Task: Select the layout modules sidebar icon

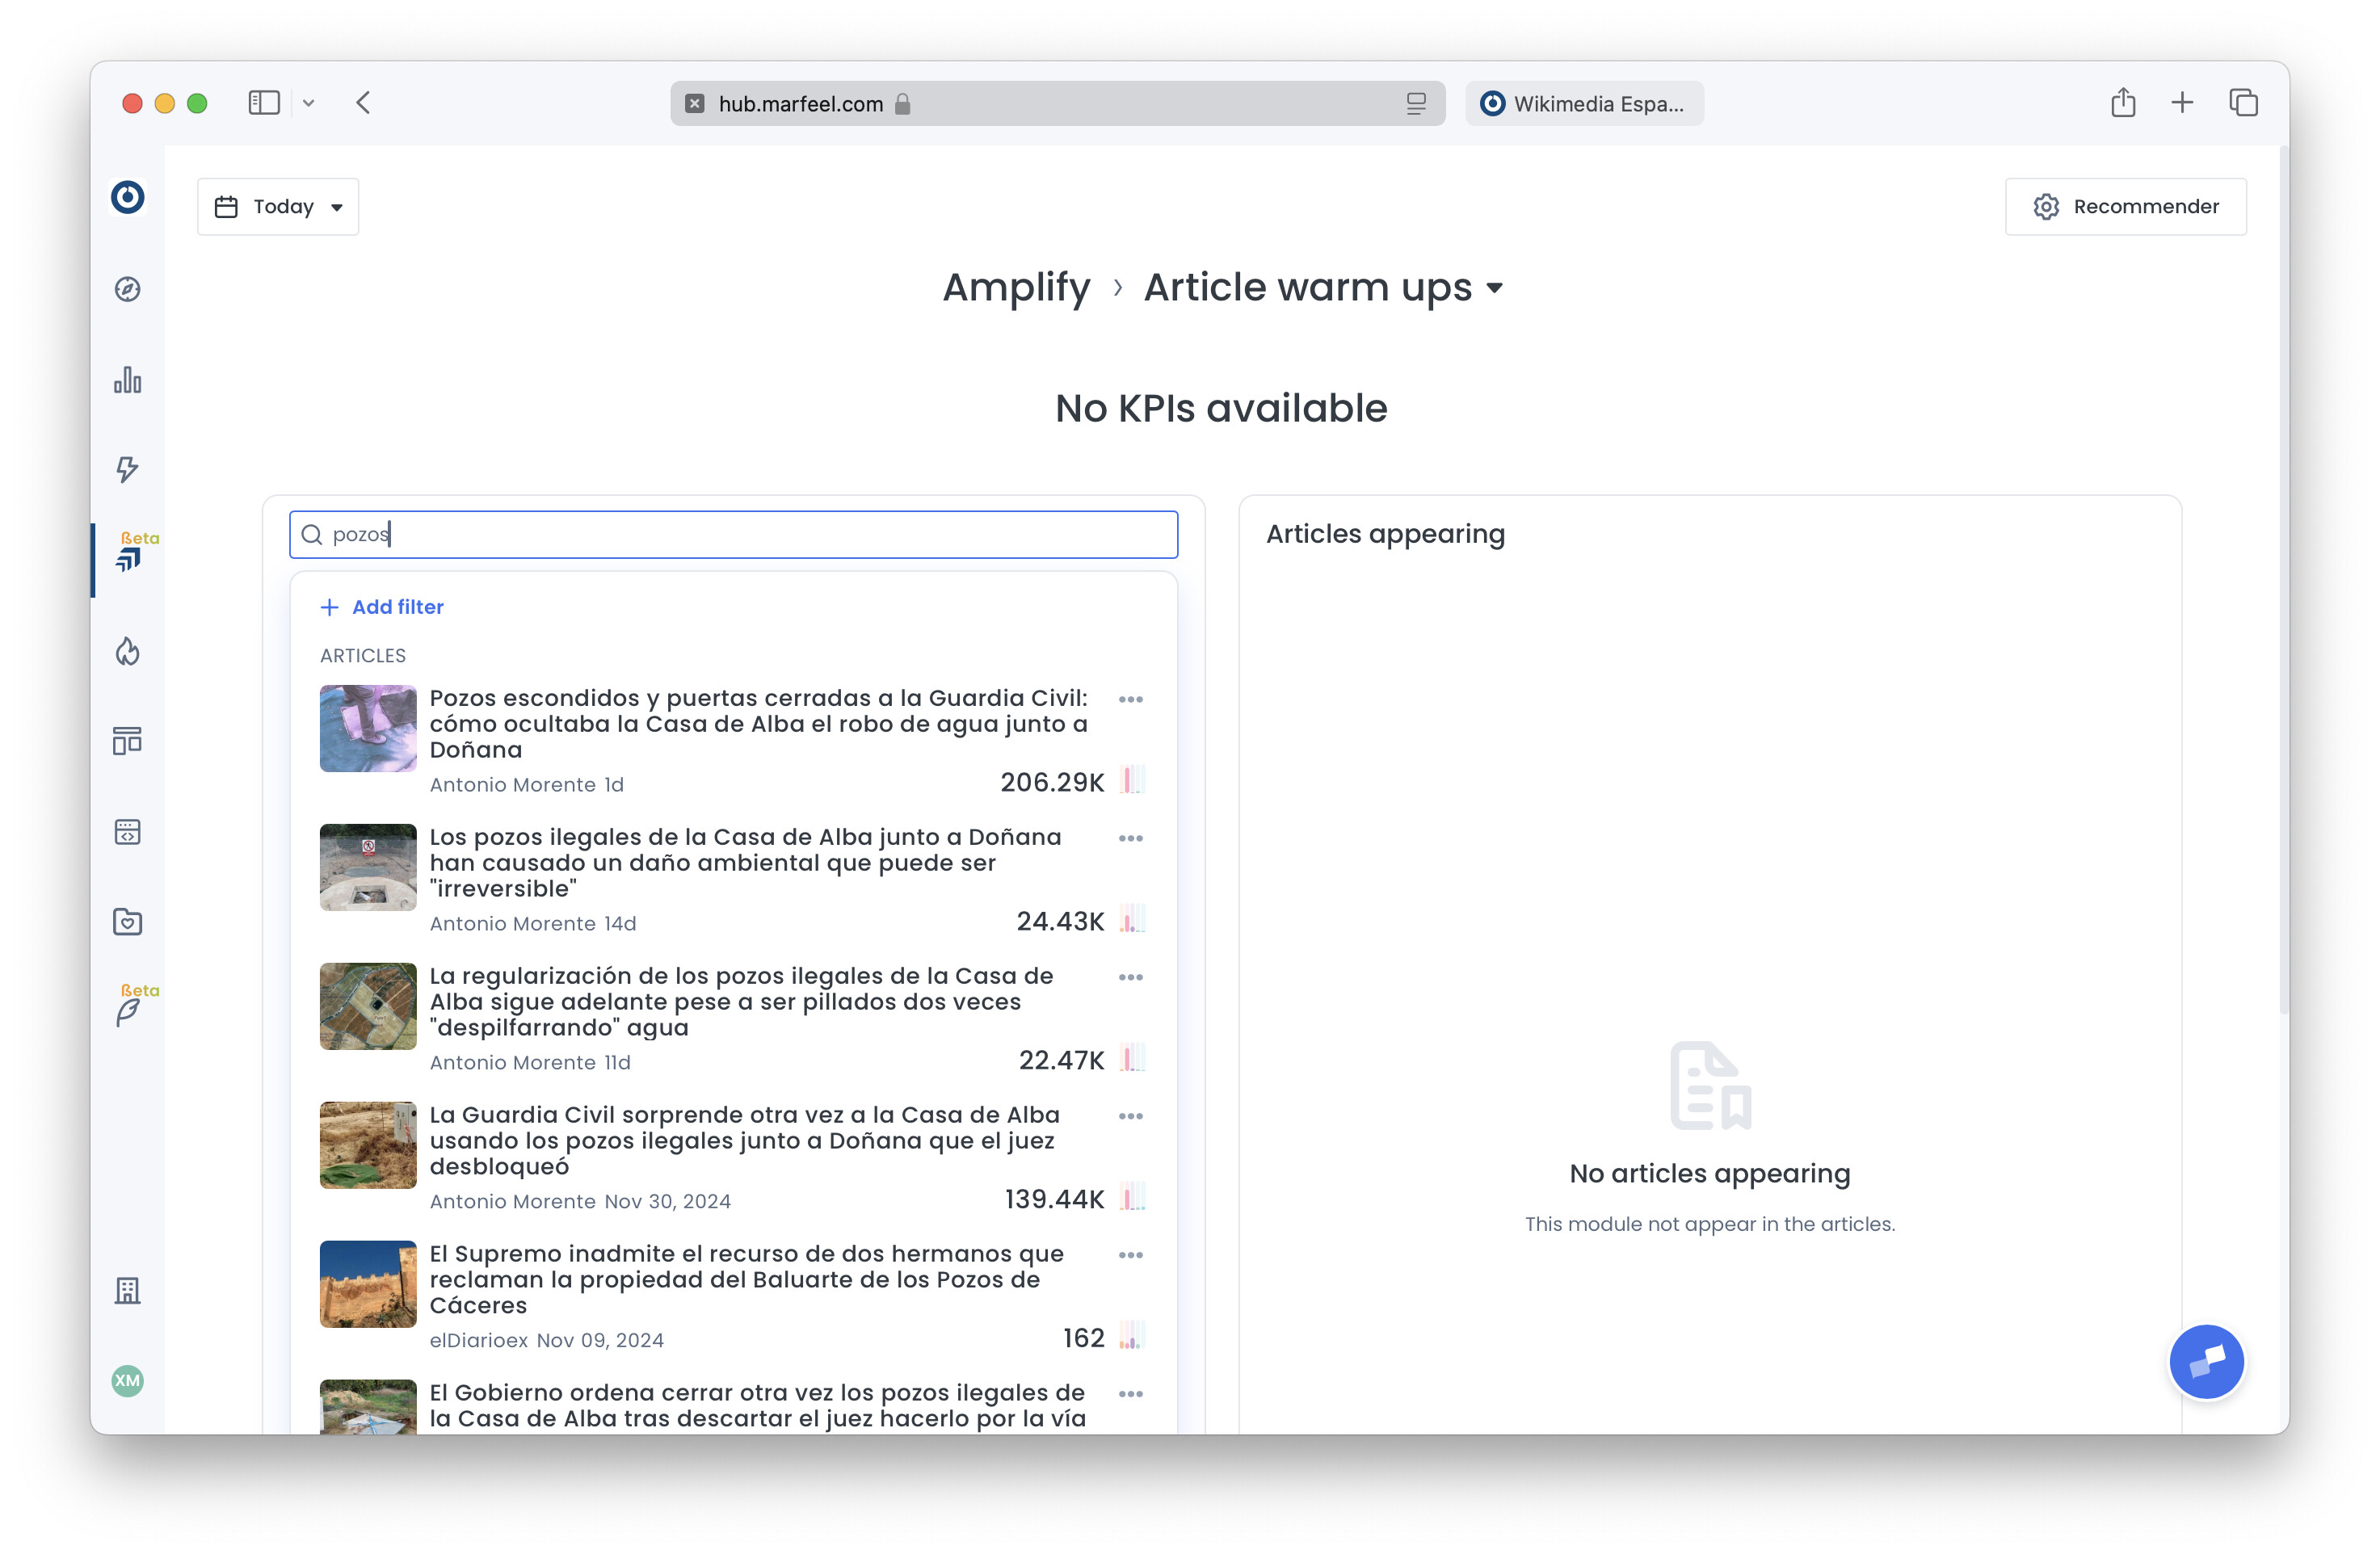Action: click(x=127, y=741)
